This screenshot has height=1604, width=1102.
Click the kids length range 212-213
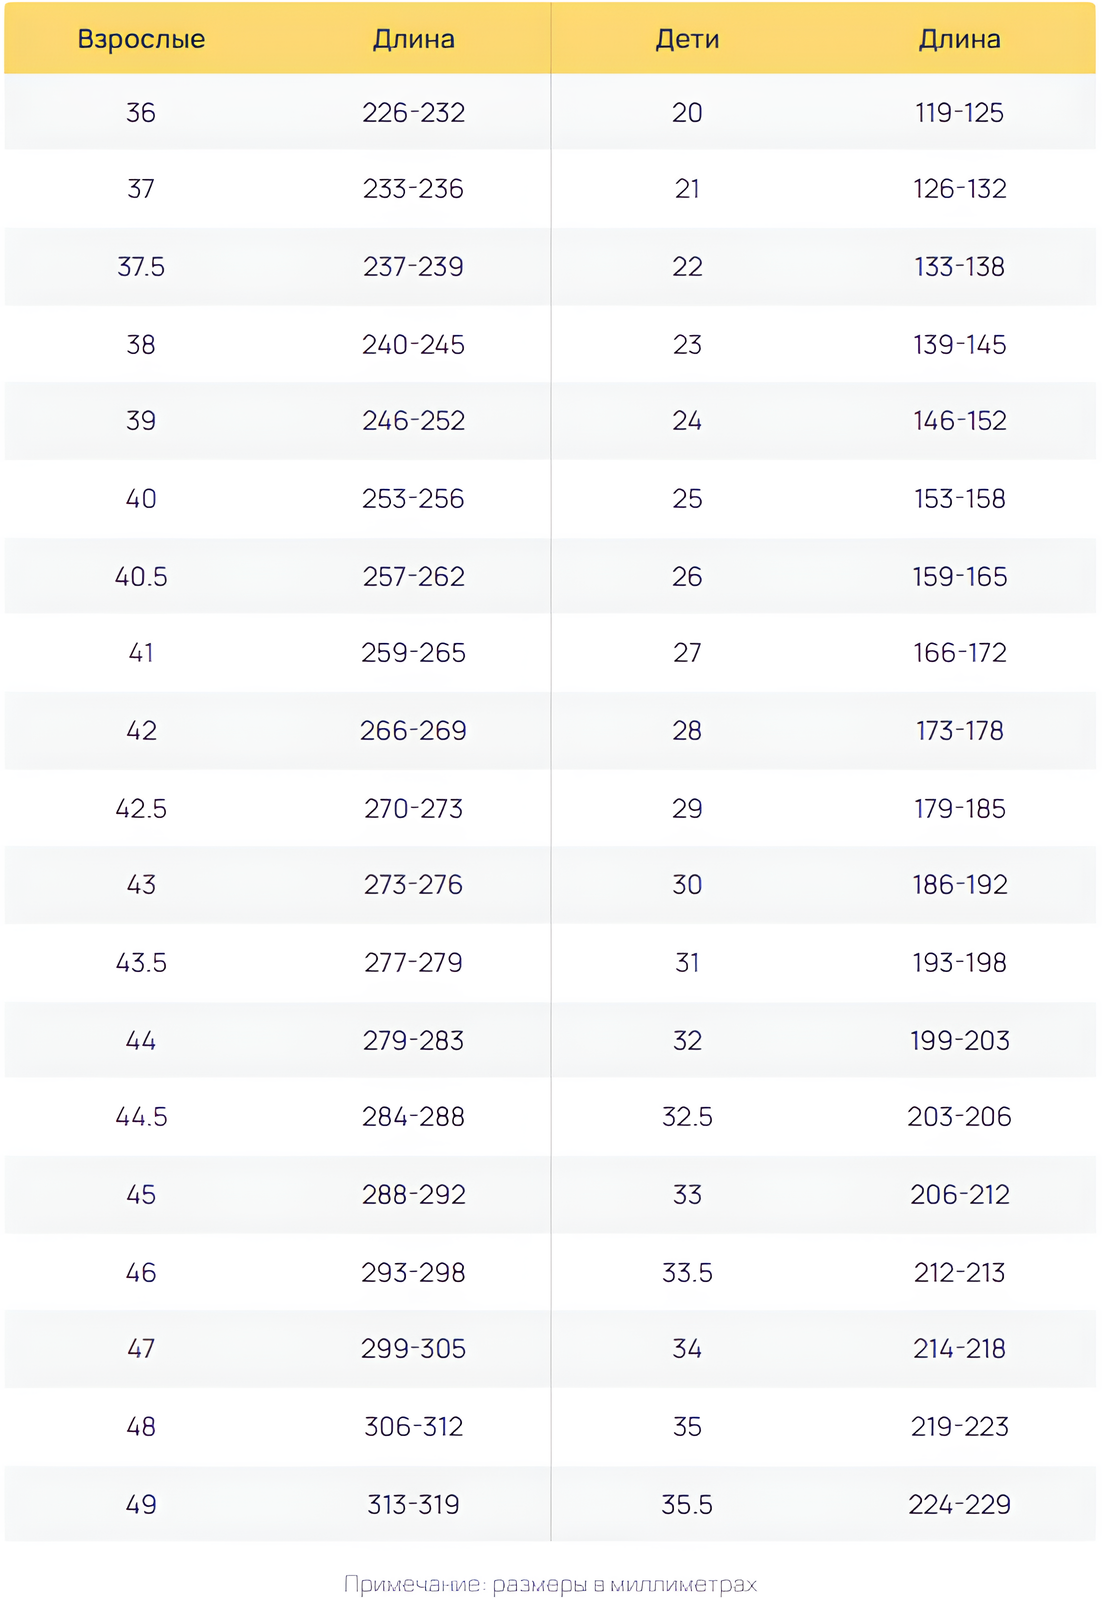959,1273
